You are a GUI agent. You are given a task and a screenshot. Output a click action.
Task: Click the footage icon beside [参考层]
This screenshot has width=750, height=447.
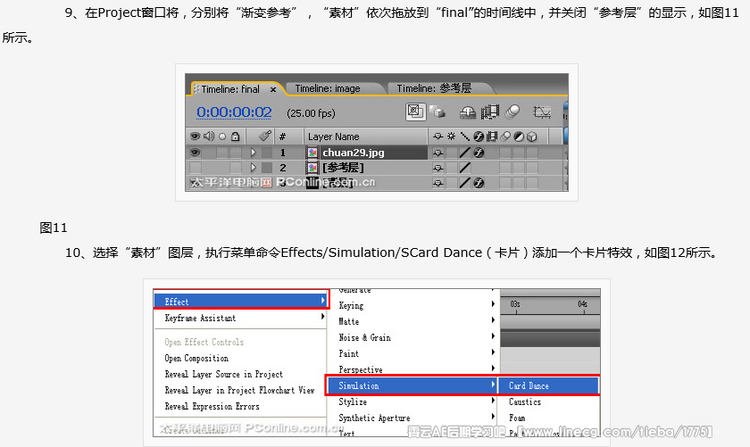(312, 168)
